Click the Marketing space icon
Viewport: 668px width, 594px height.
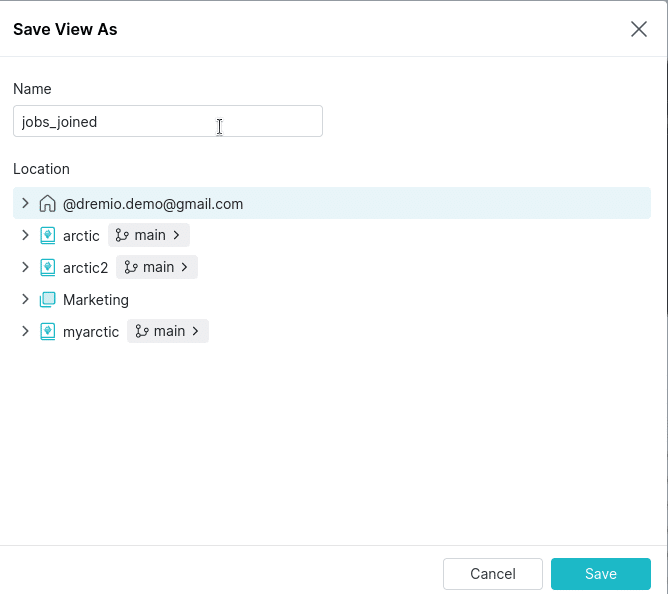click(x=47, y=300)
